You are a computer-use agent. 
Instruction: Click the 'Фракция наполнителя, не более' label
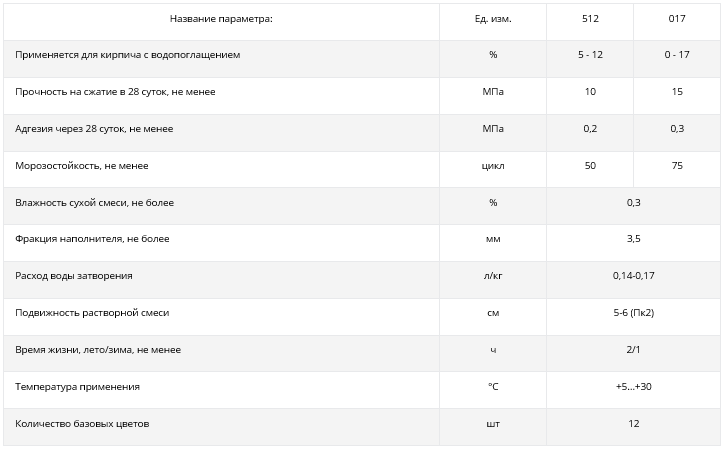[93, 239]
